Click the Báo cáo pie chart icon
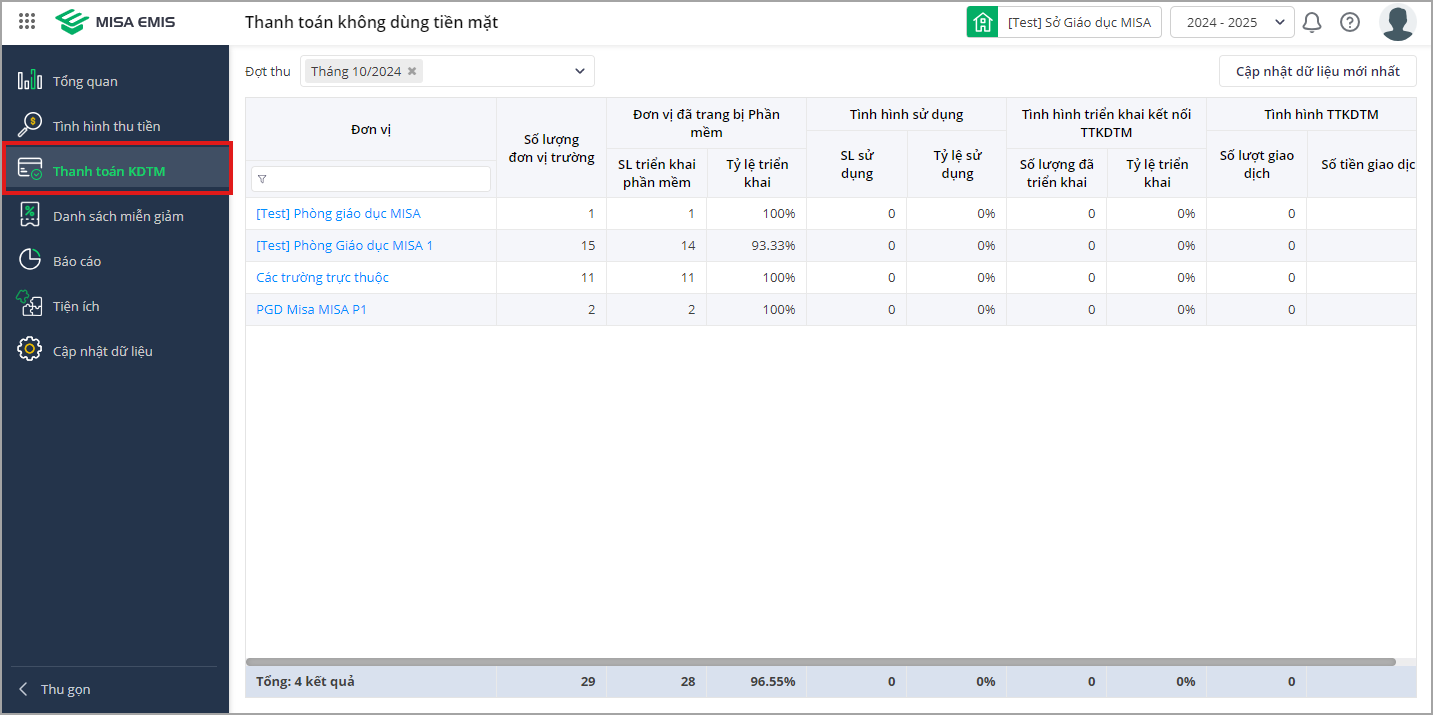Image resolution: width=1433 pixels, height=715 pixels. tap(30, 261)
